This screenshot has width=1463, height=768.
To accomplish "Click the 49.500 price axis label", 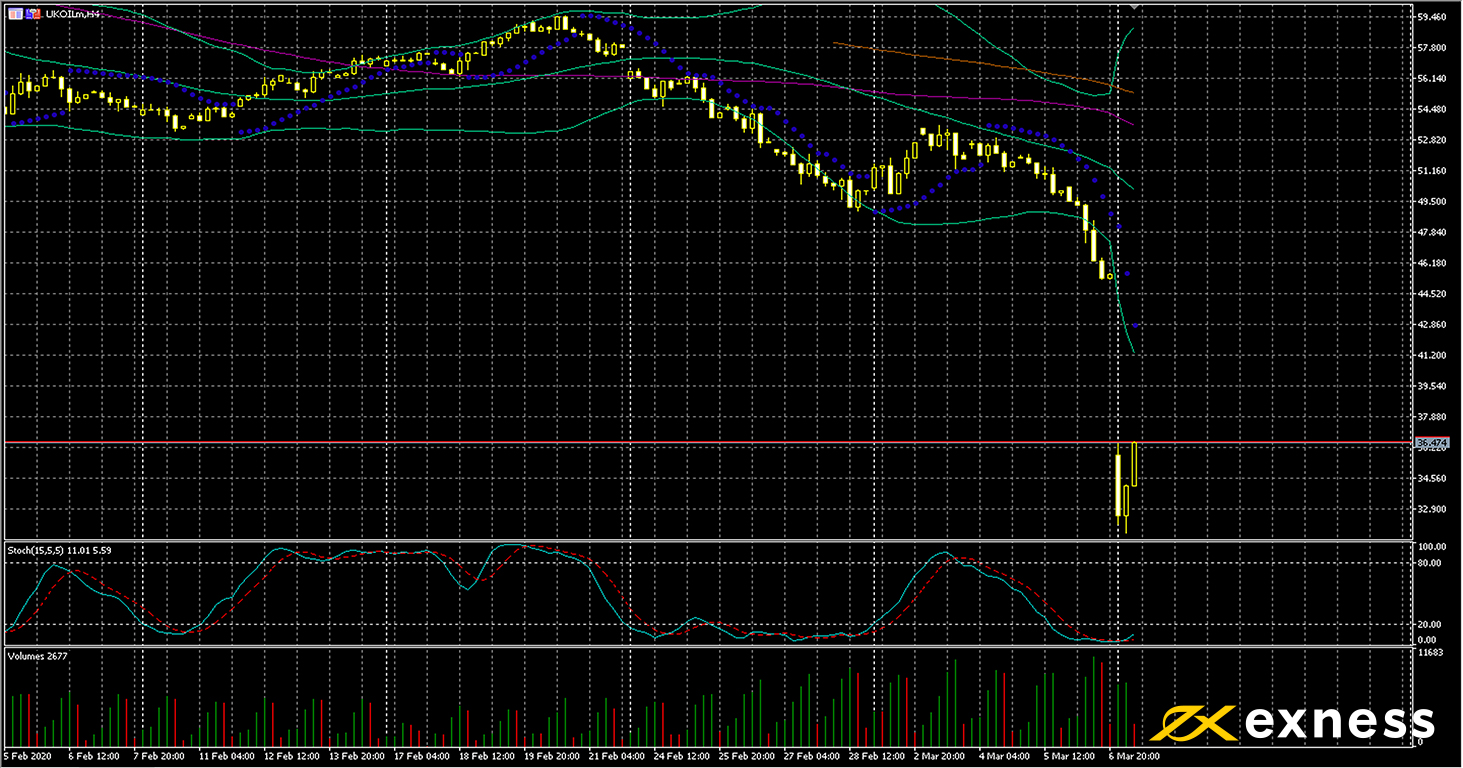I will [x=1432, y=202].
